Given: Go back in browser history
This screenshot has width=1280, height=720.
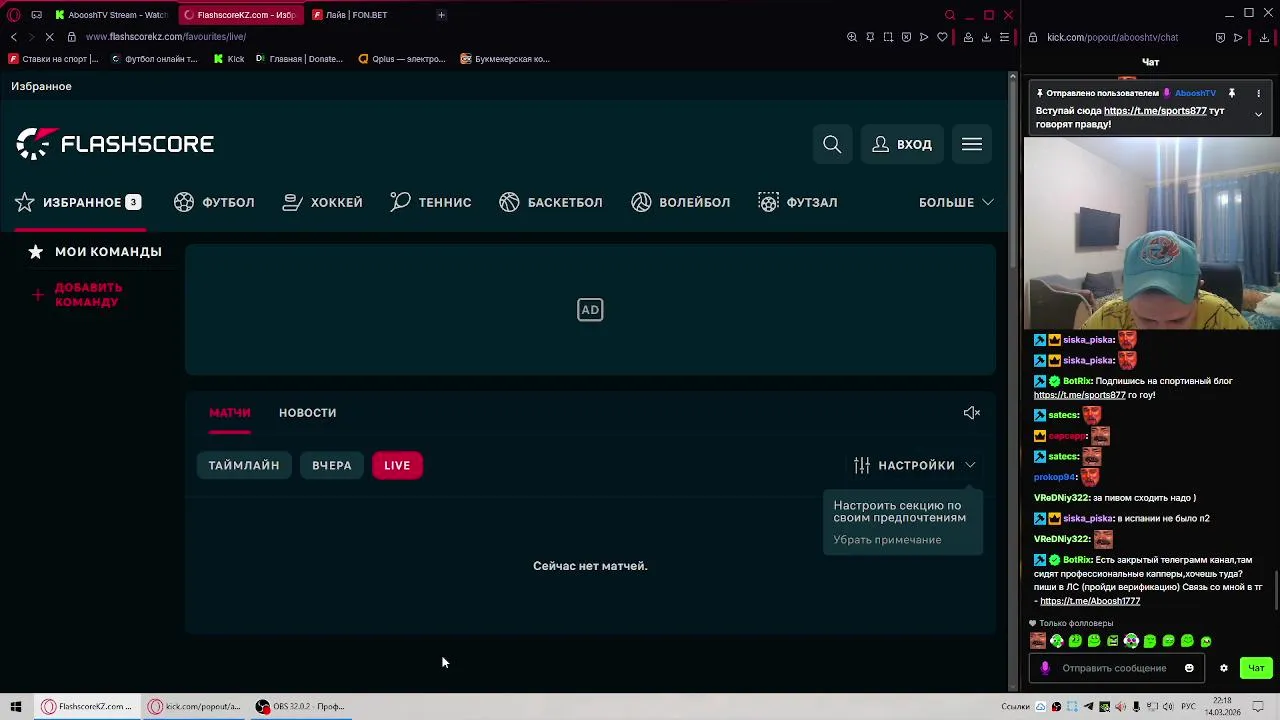Looking at the screenshot, I should click(x=13, y=37).
